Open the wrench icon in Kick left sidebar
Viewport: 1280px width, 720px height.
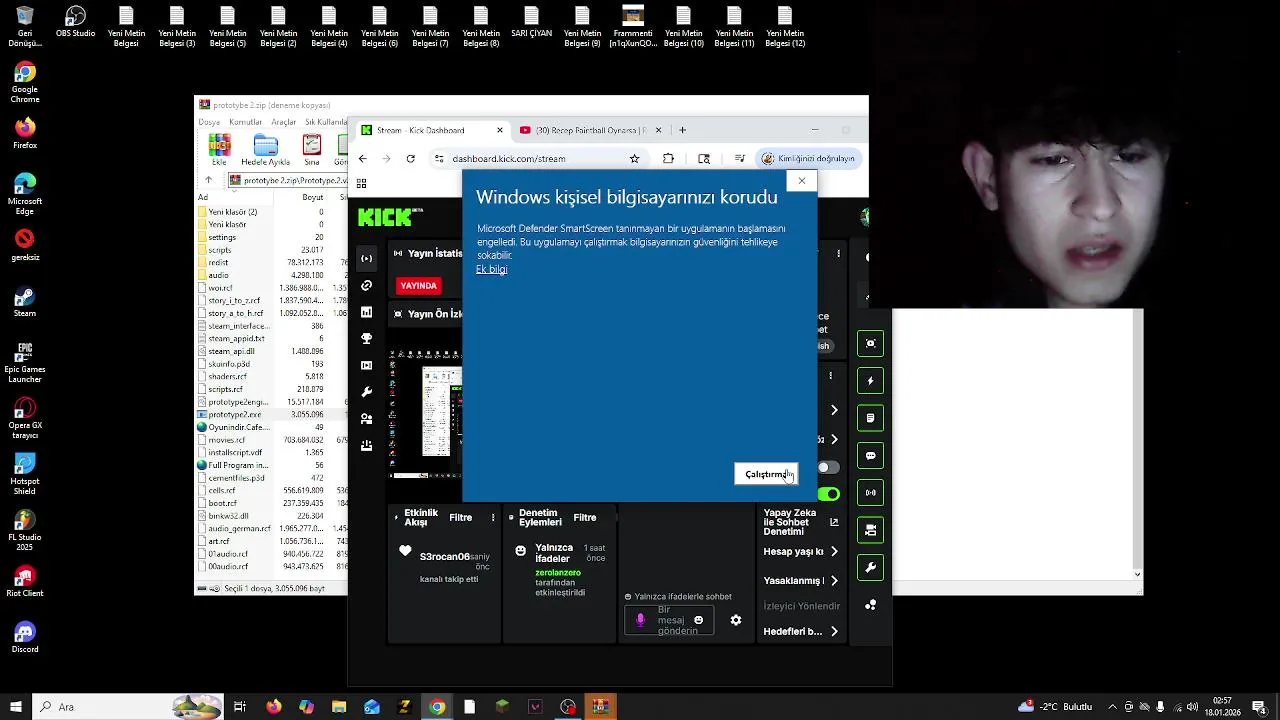tap(366, 392)
